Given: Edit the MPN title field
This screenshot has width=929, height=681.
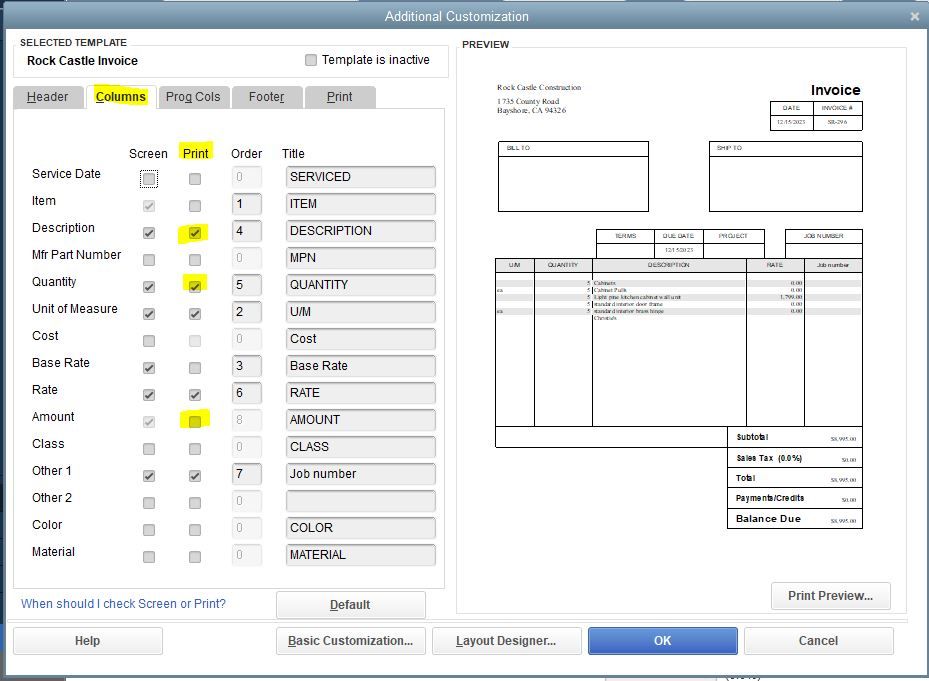Looking at the screenshot, I should [360, 258].
